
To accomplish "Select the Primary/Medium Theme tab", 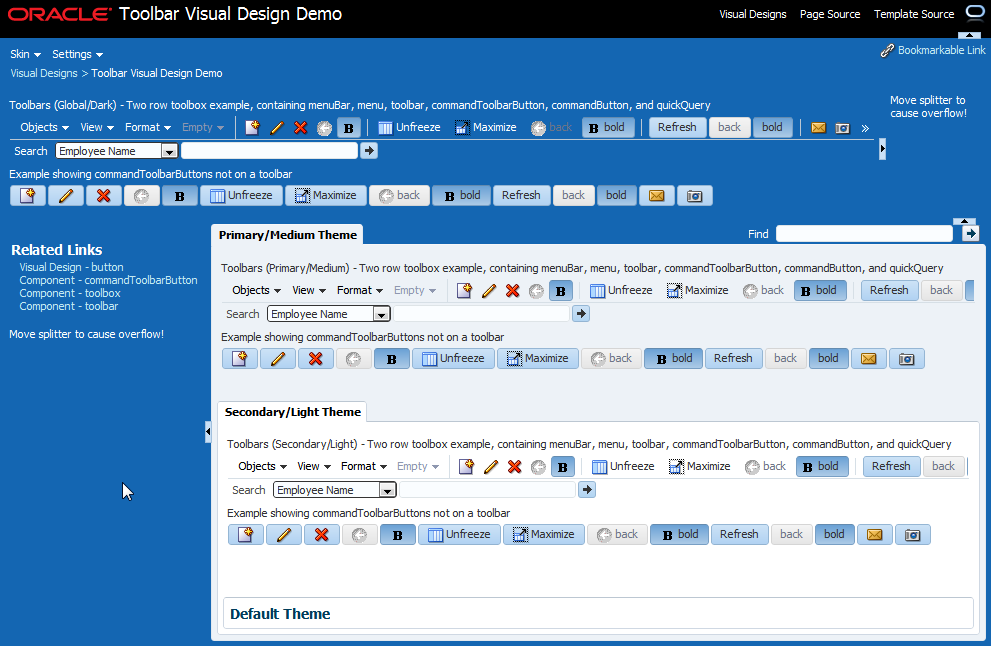I will pos(288,235).
